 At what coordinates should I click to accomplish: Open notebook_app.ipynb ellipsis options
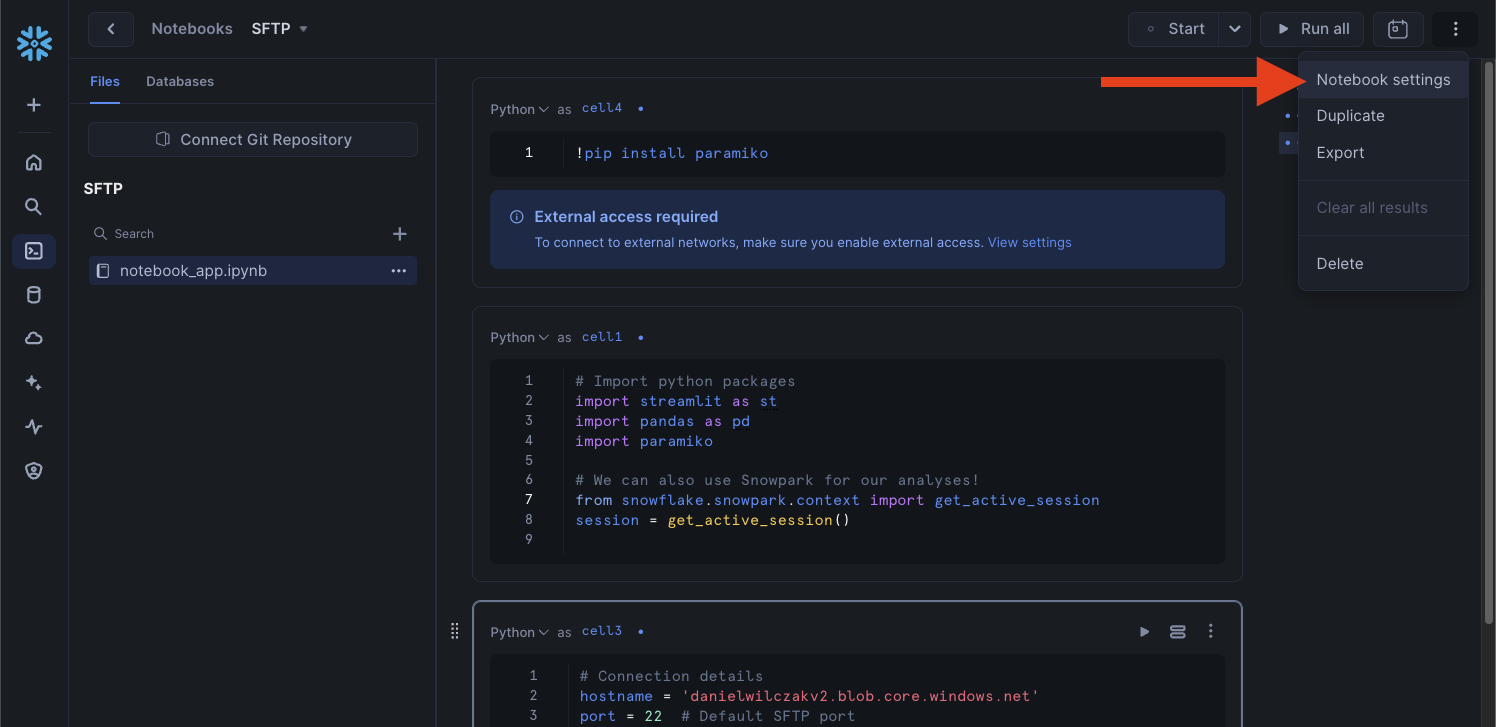click(x=399, y=271)
